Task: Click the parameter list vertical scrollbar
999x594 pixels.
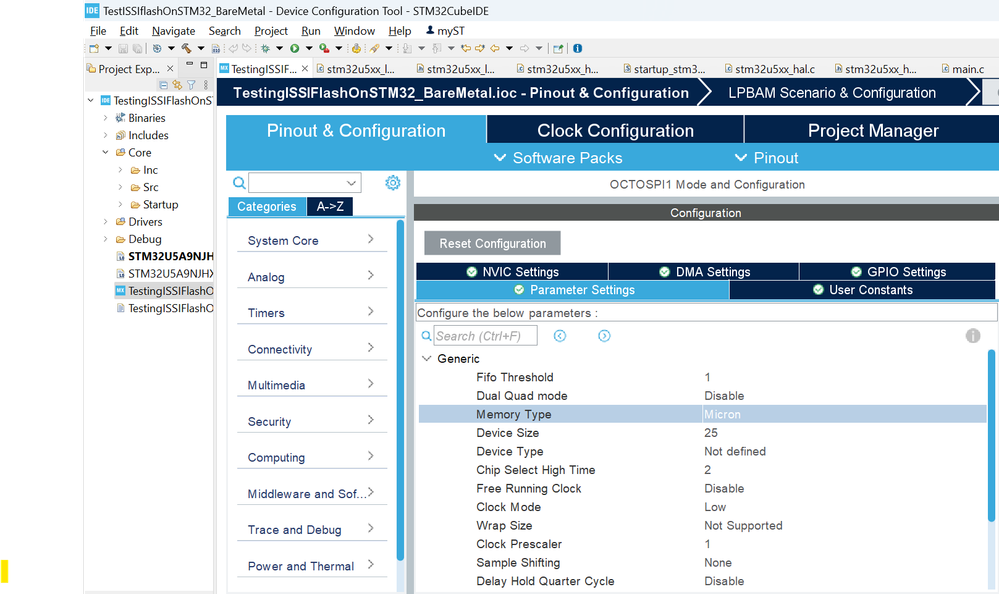Action: point(991,435)
